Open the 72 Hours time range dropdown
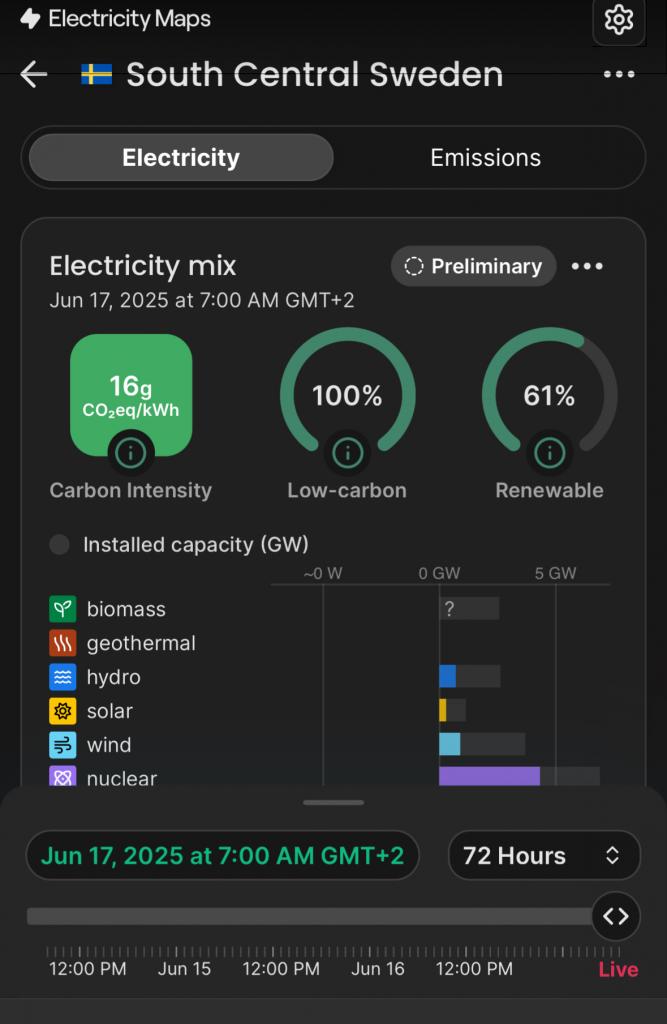This screenshot has width=667, height=1024. point(543,856)
